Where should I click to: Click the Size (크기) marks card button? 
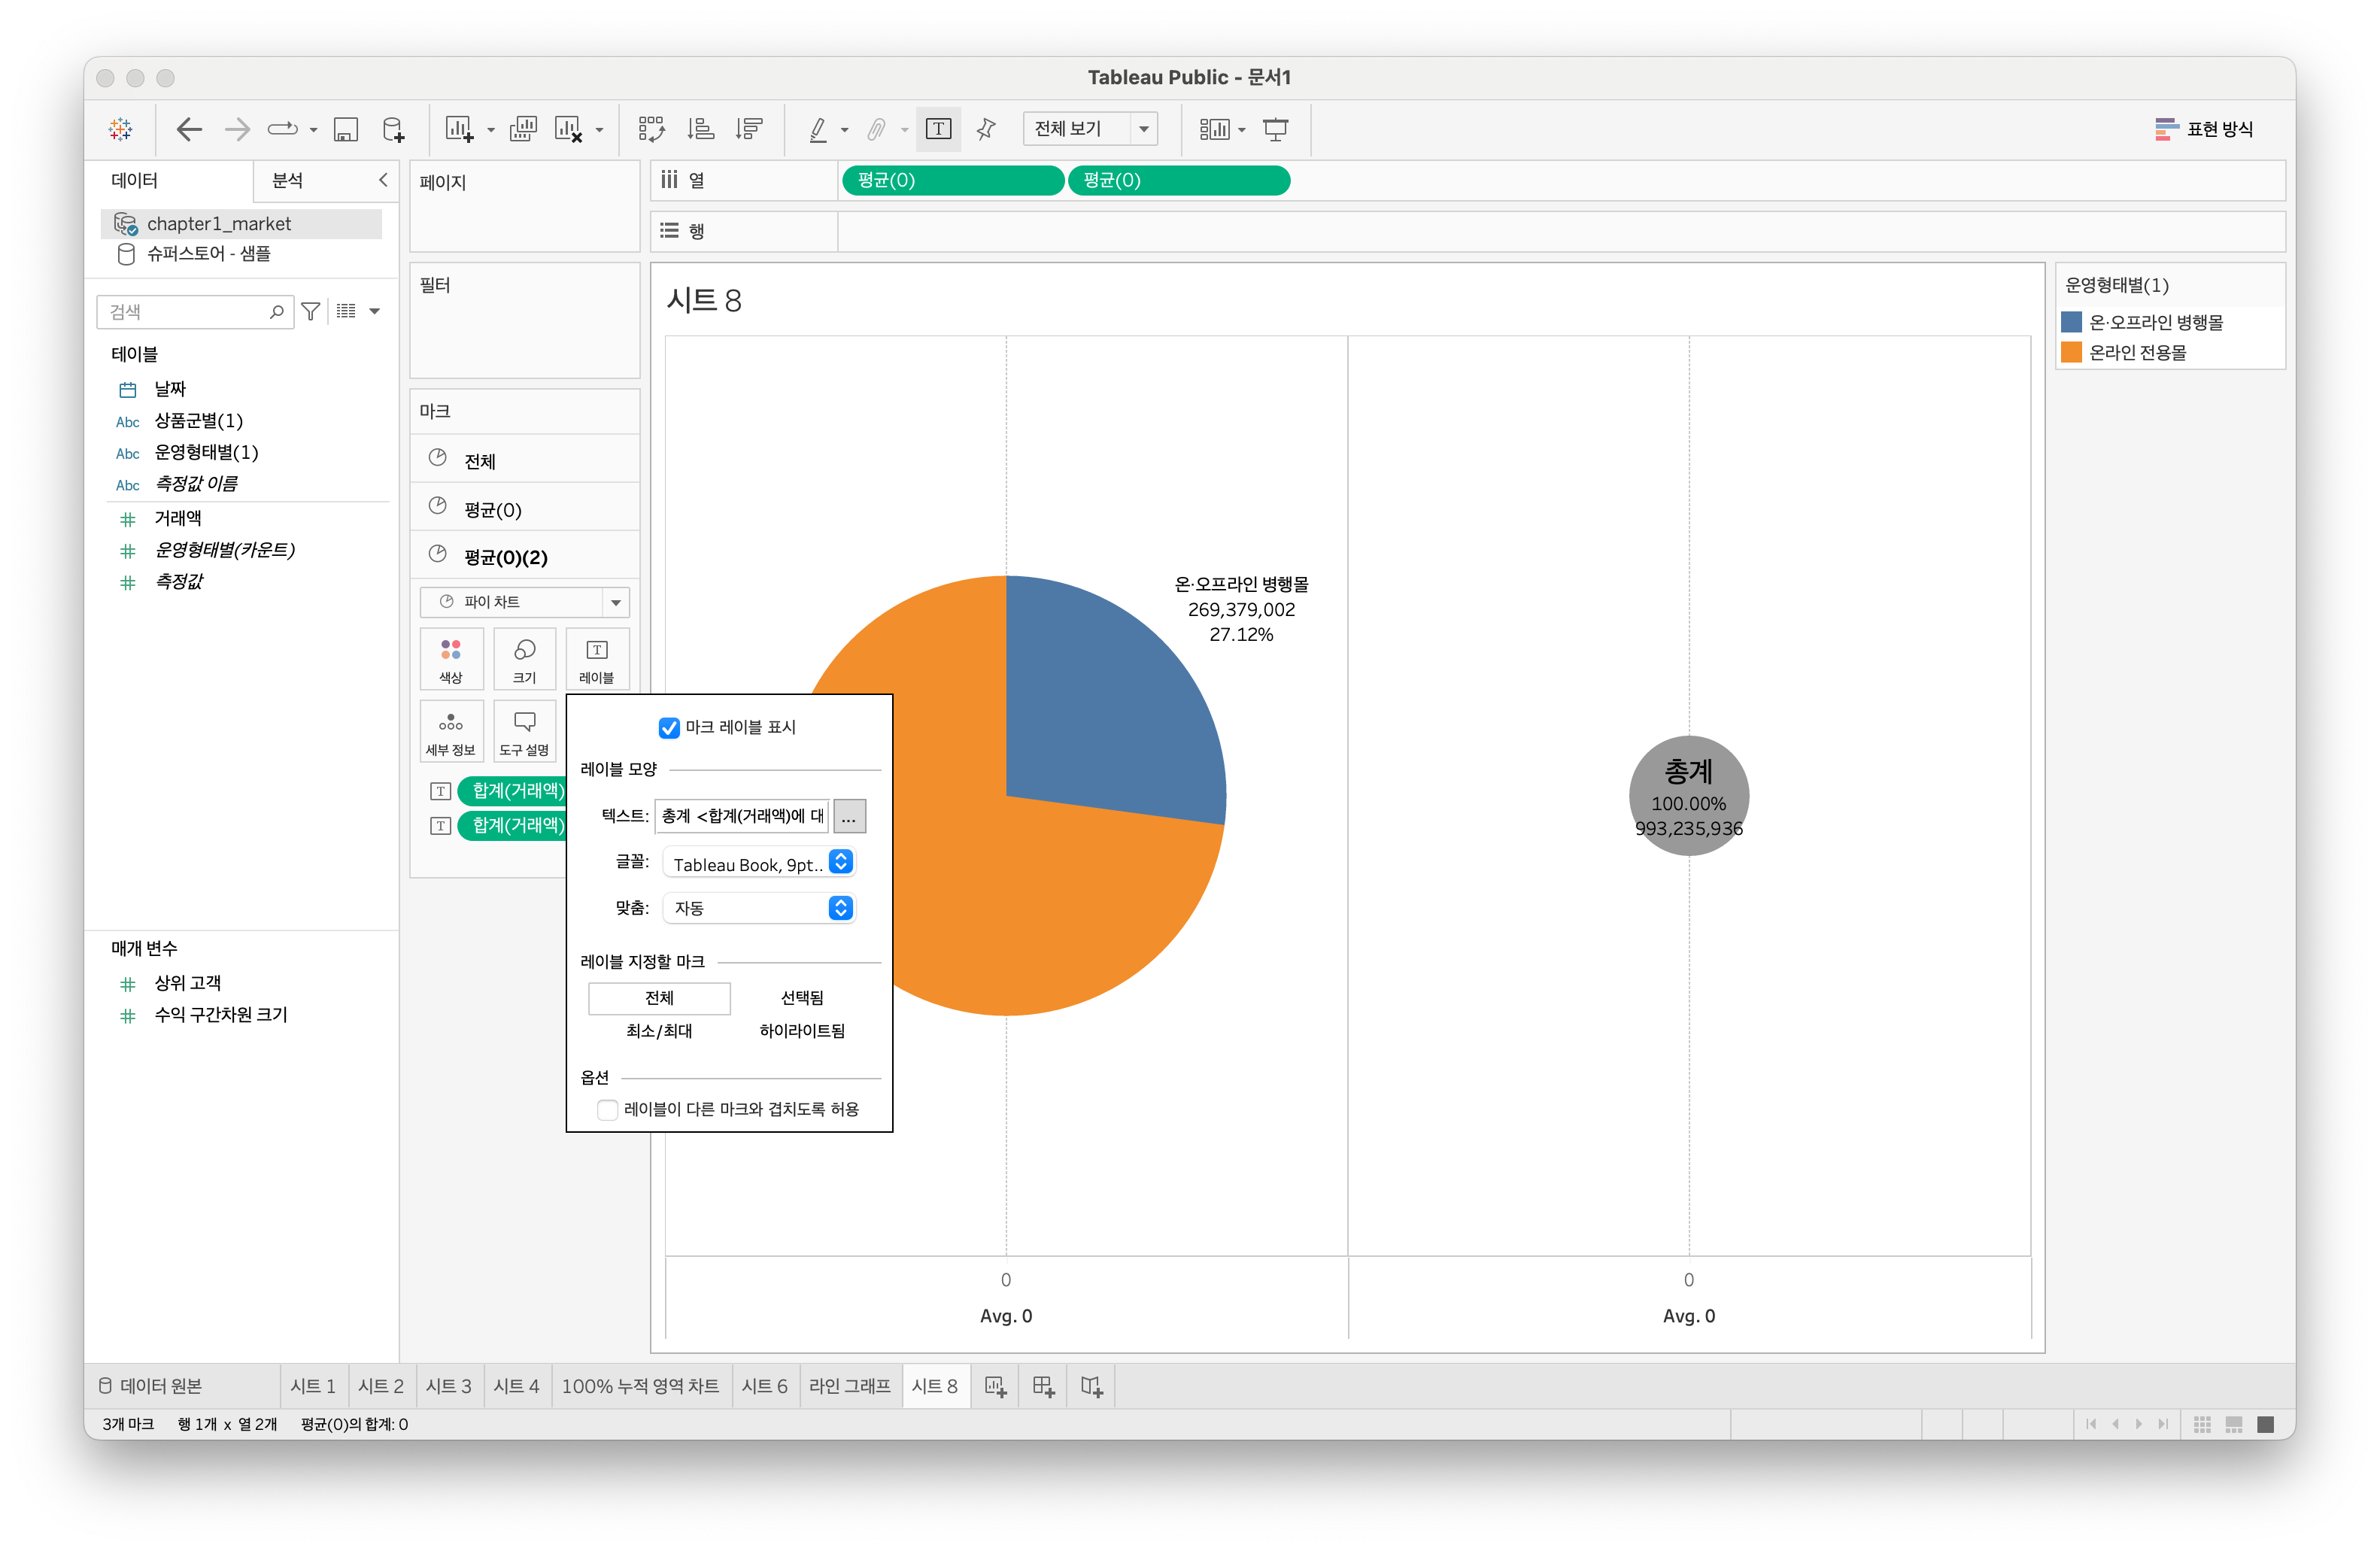[524, 659]
